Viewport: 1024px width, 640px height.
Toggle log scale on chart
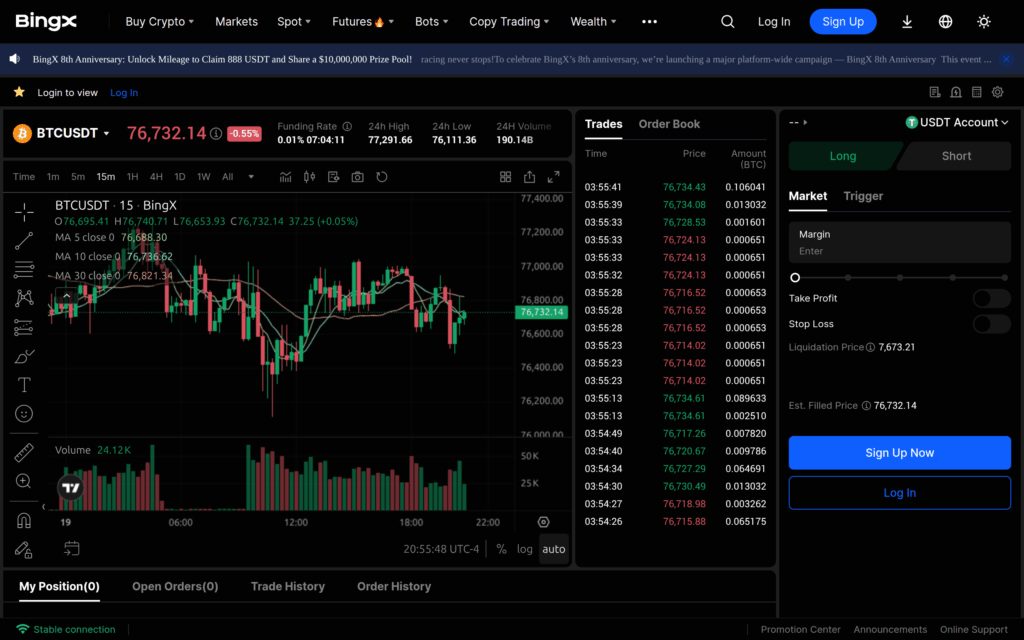(524, 549)
